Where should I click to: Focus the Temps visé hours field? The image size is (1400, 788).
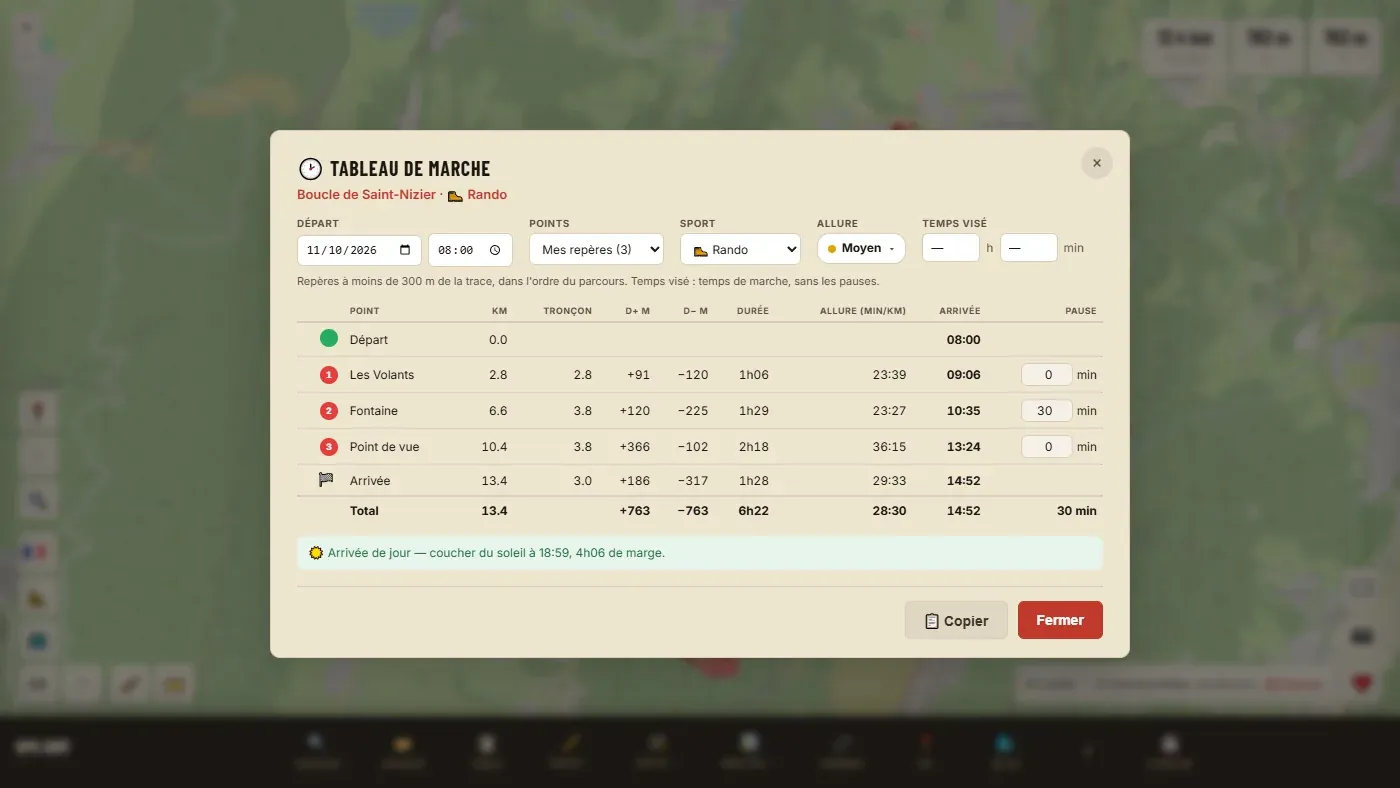[x=950, y=247]
